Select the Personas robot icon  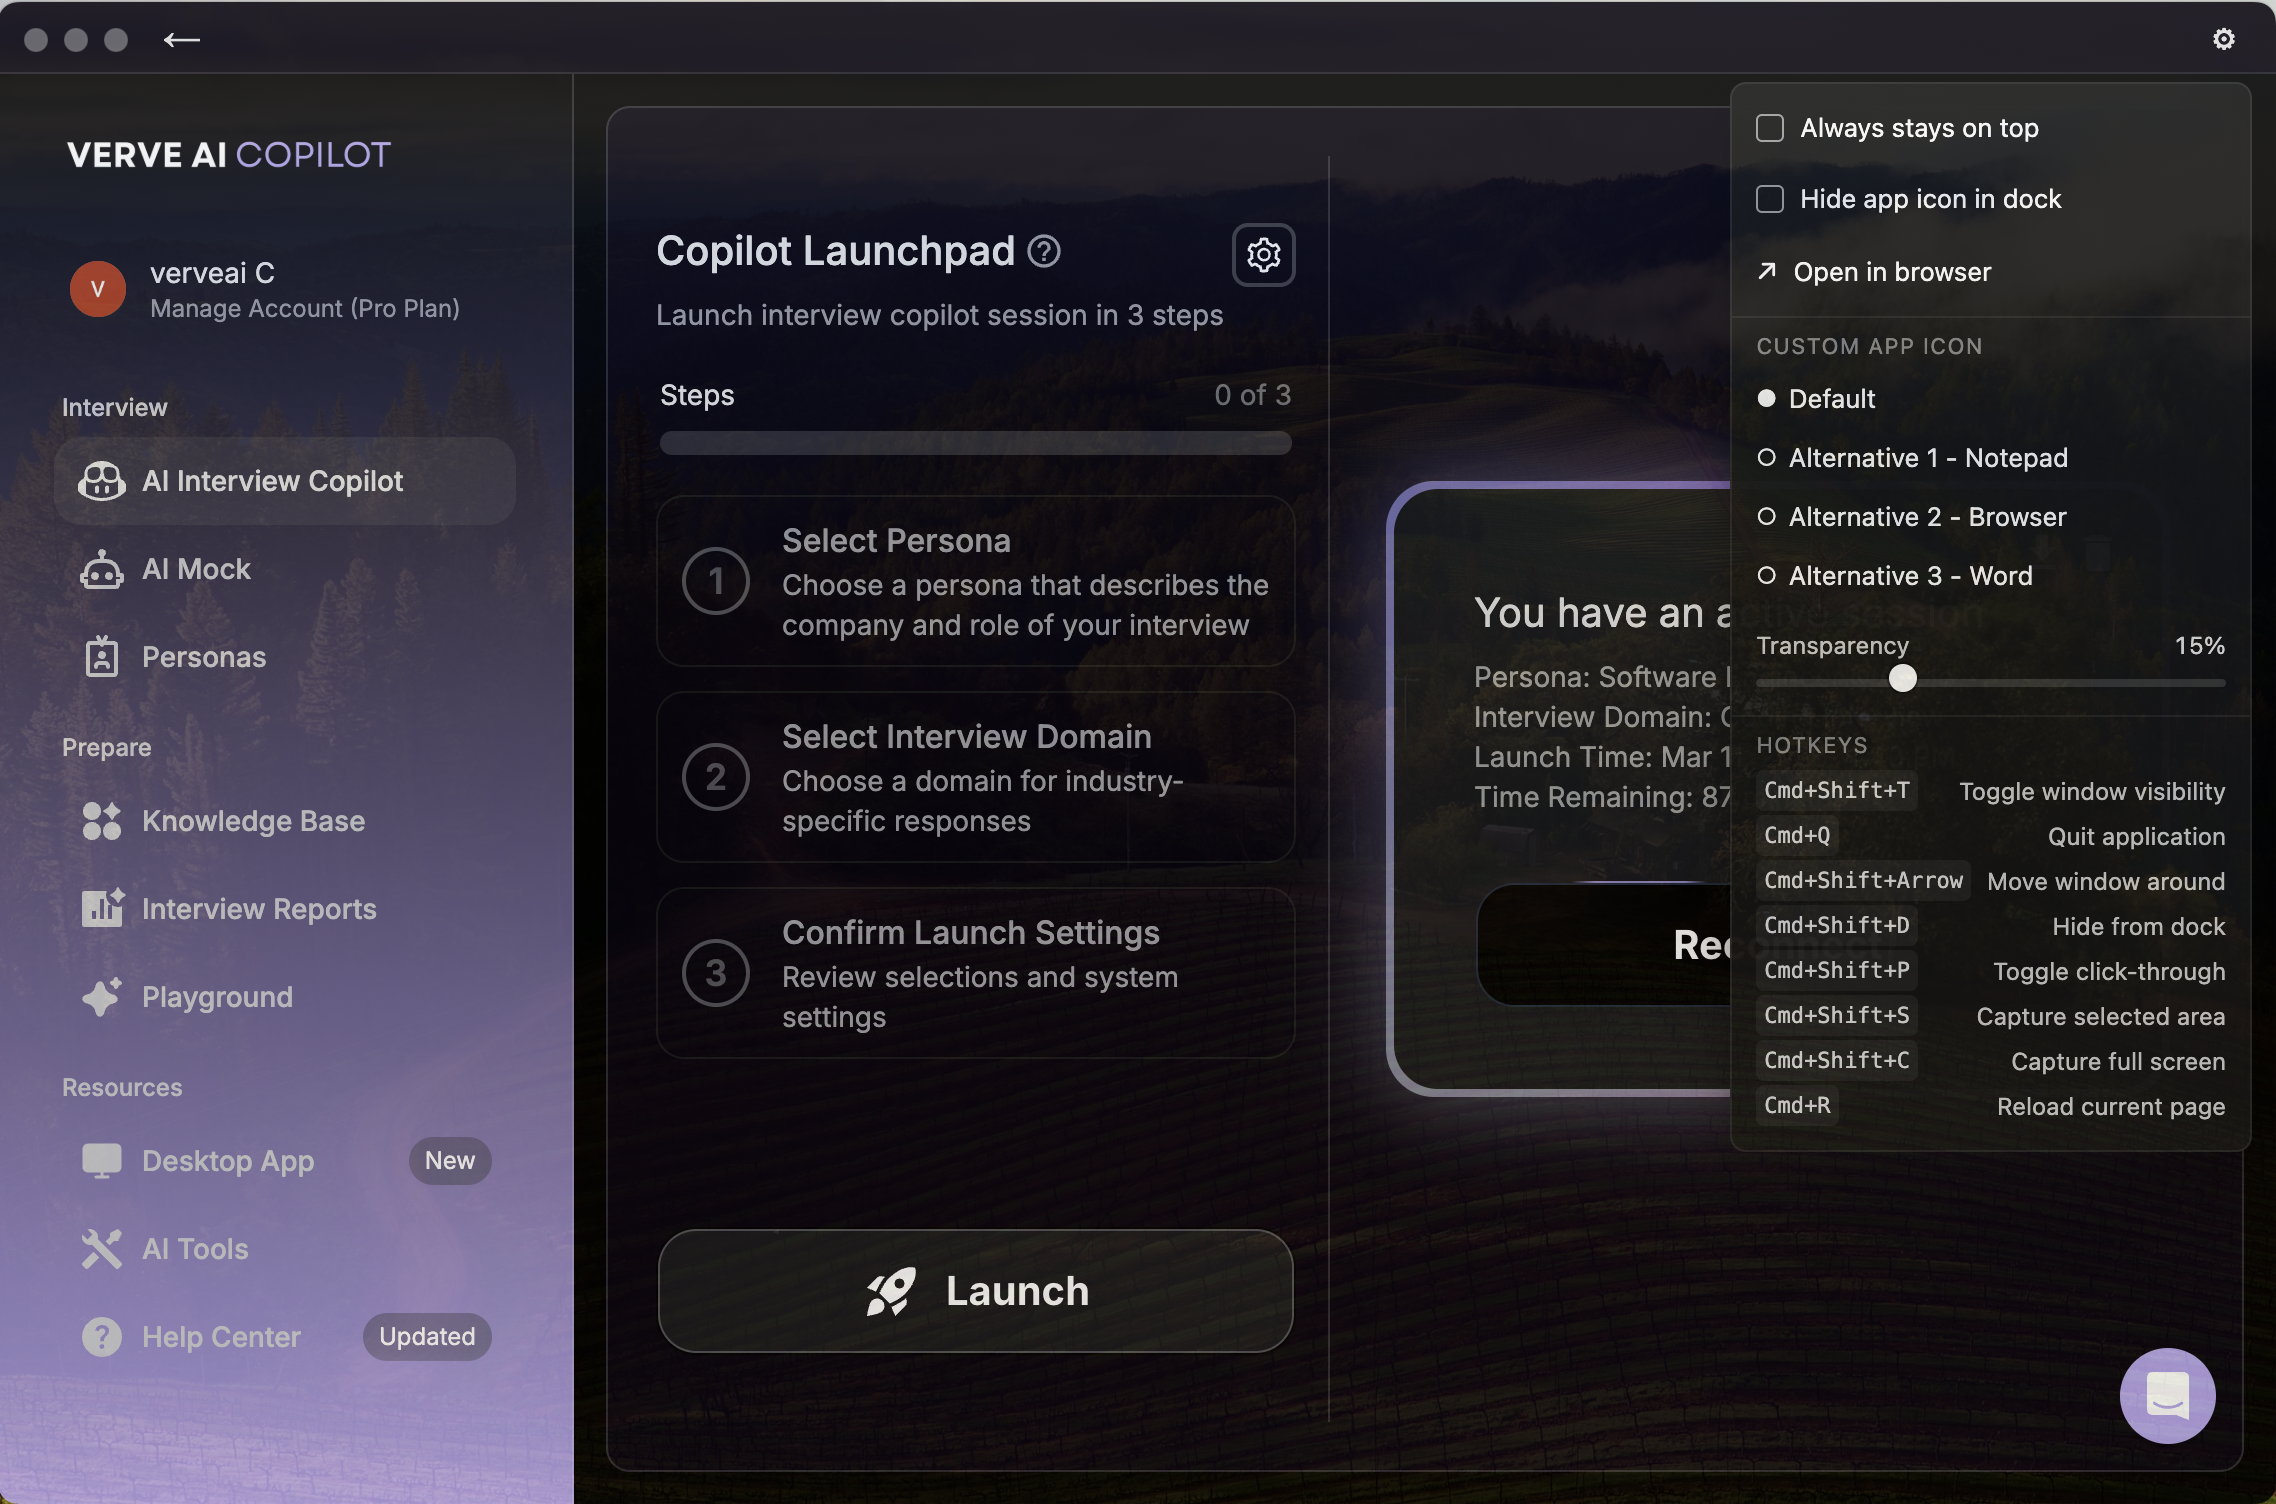[101, 656]
